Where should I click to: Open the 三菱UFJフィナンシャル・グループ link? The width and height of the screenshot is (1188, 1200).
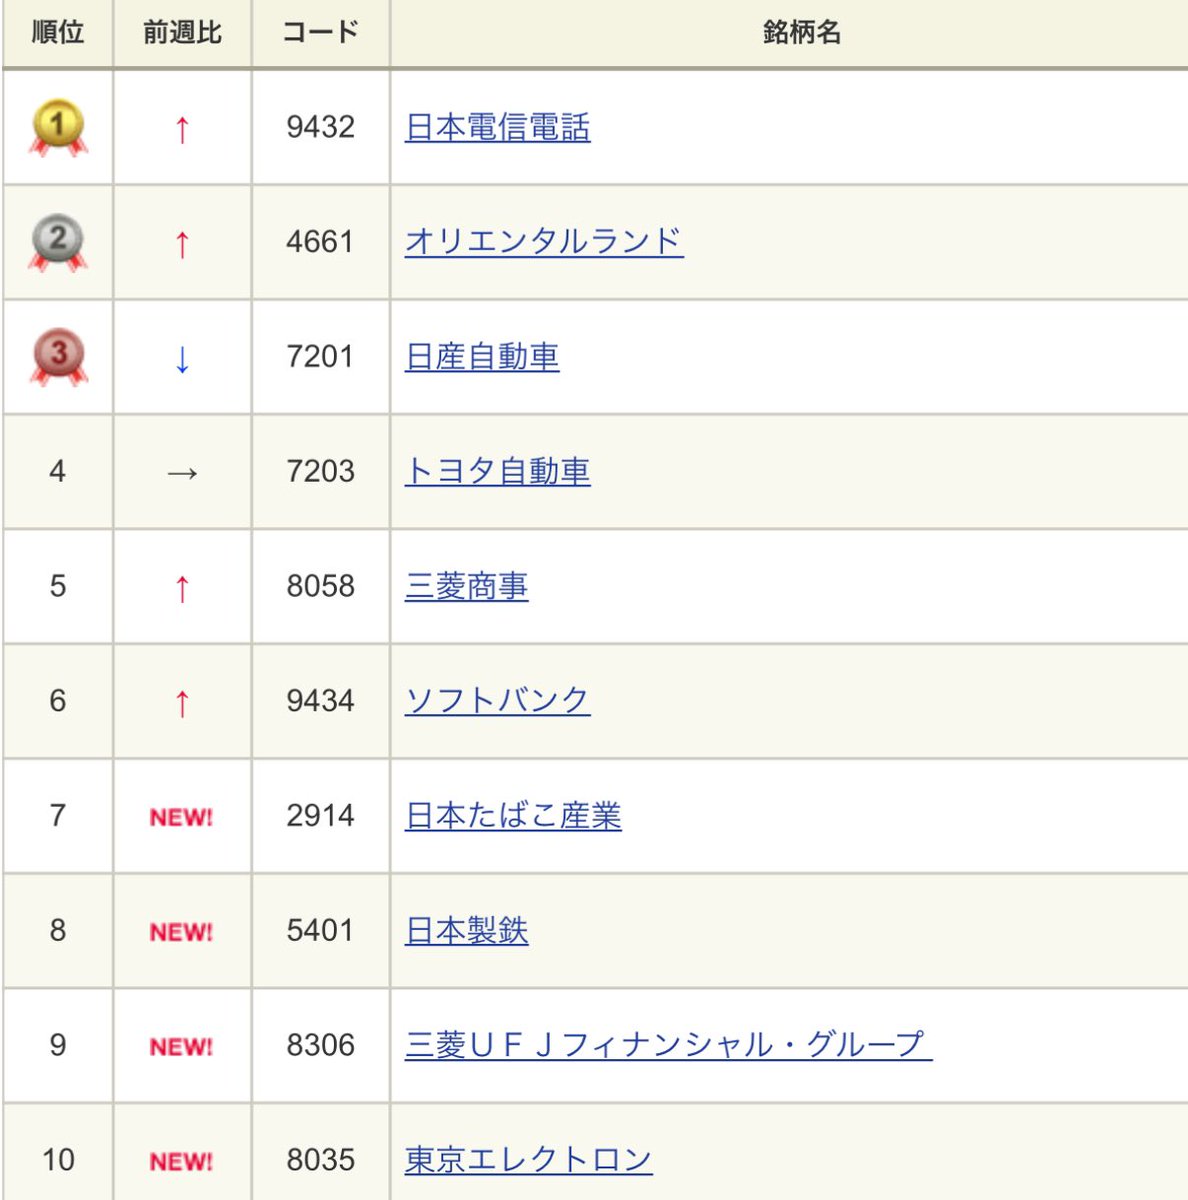click(x=668, y=1046)
